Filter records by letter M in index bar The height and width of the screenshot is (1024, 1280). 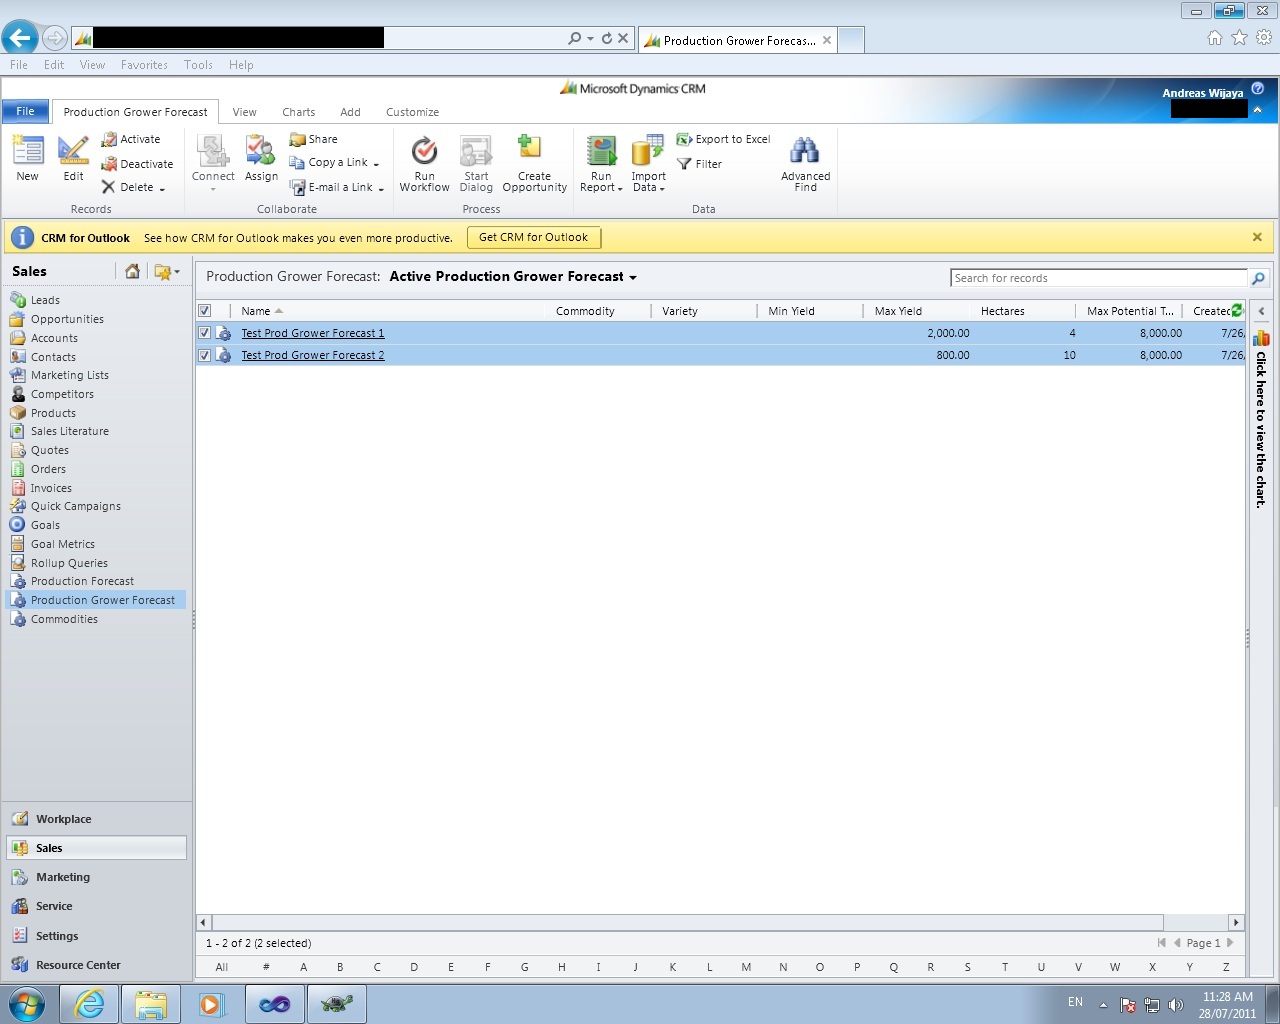pos(746,967)
